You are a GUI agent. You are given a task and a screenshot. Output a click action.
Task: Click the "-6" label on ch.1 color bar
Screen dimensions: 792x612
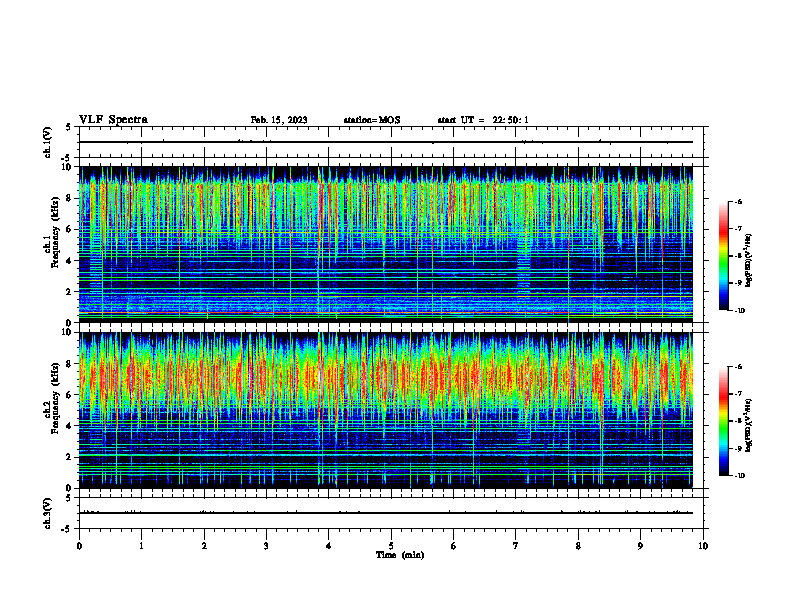(x=739, y=201)
